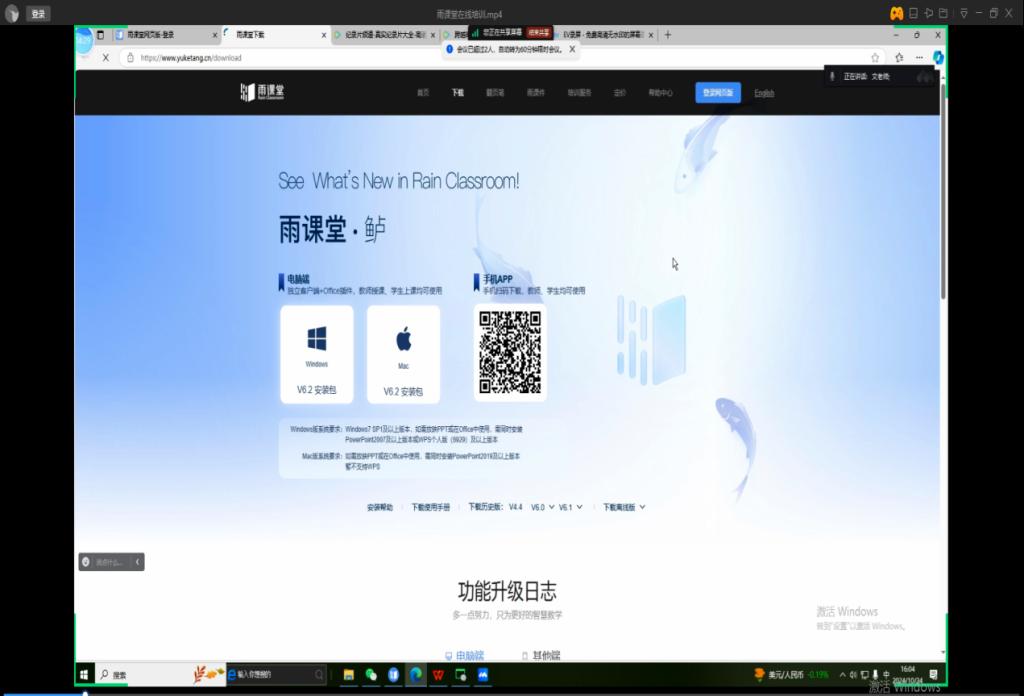
Task: Select the 其他端 upgrade log tab
Action: 541,656
